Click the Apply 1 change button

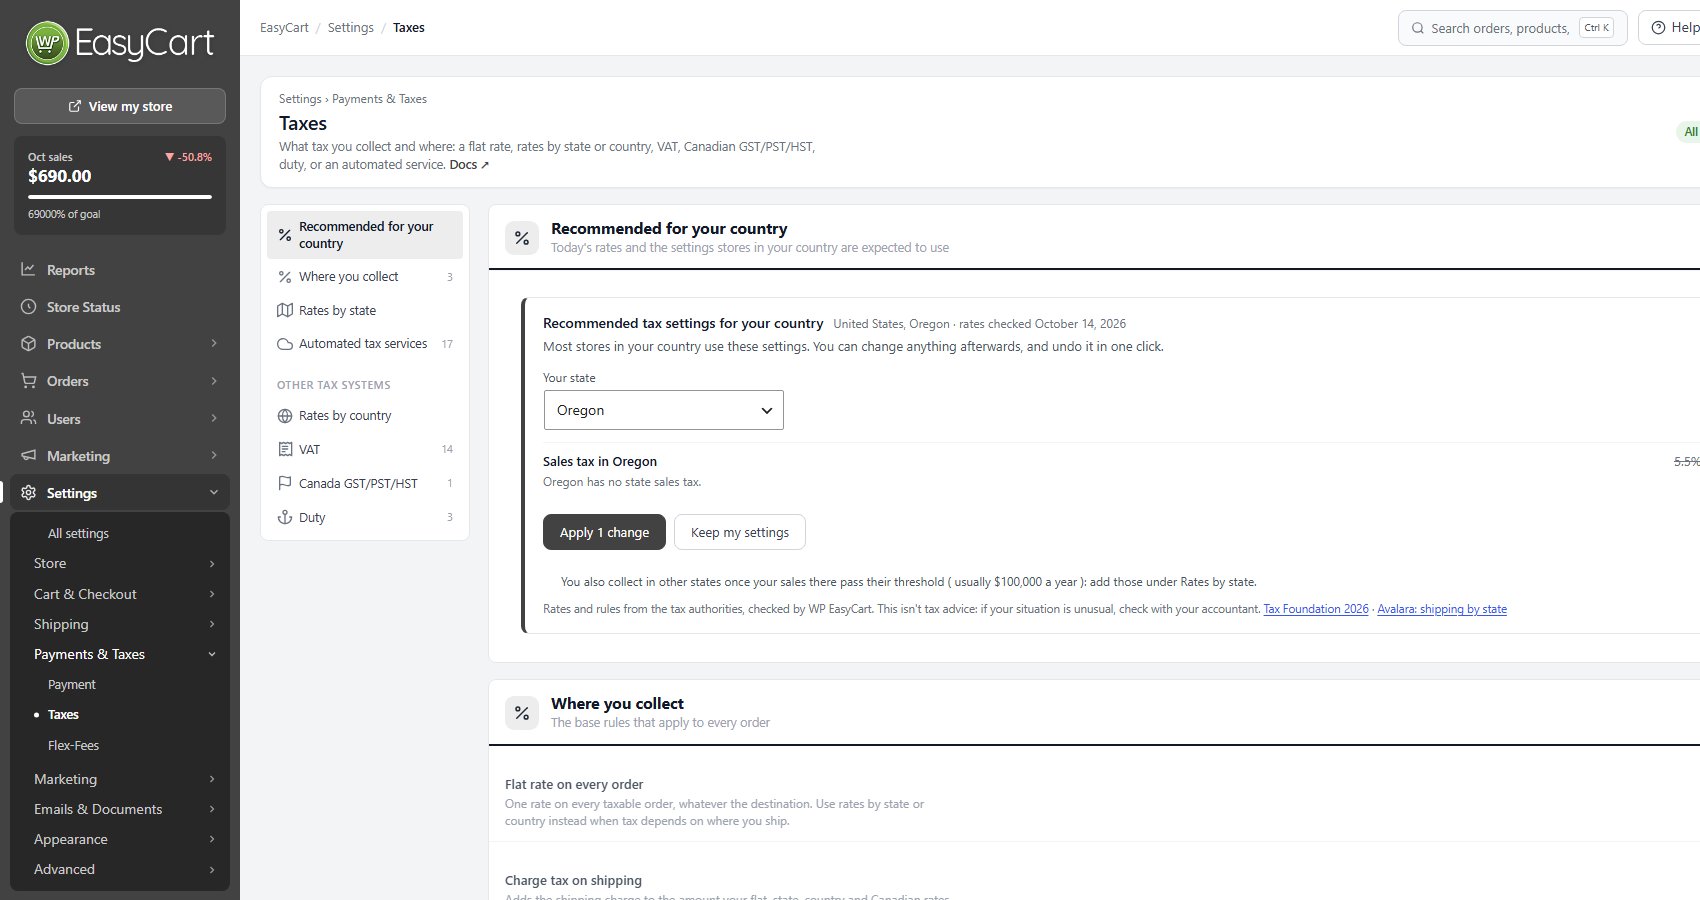(x=604, y=532)
